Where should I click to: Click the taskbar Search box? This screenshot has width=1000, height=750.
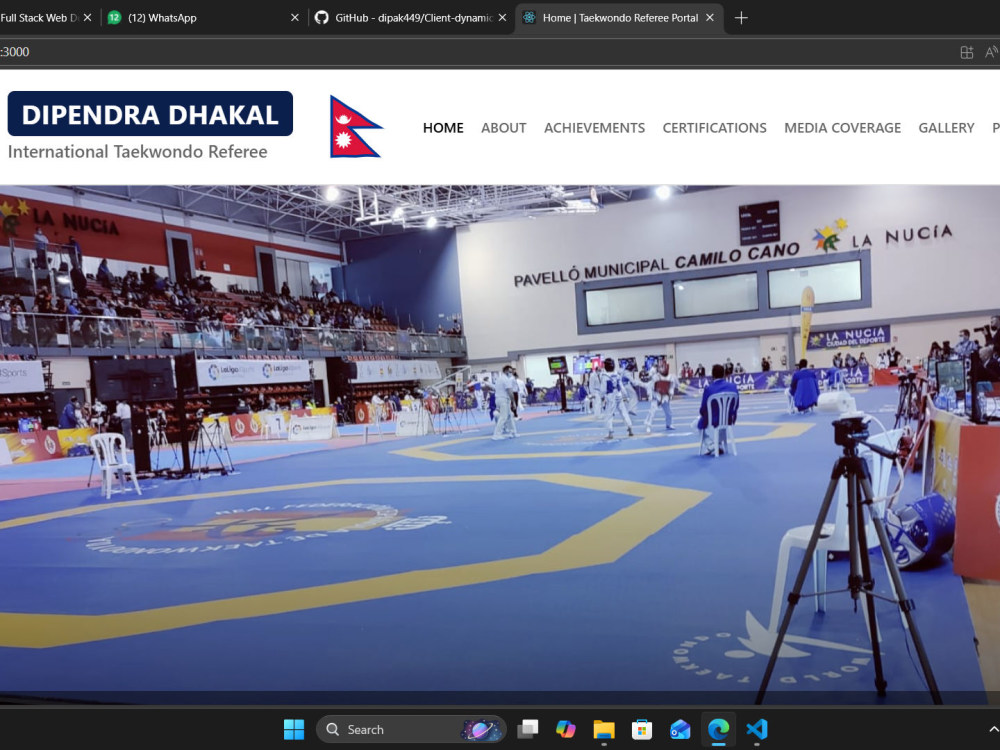[x=411, y=729]
